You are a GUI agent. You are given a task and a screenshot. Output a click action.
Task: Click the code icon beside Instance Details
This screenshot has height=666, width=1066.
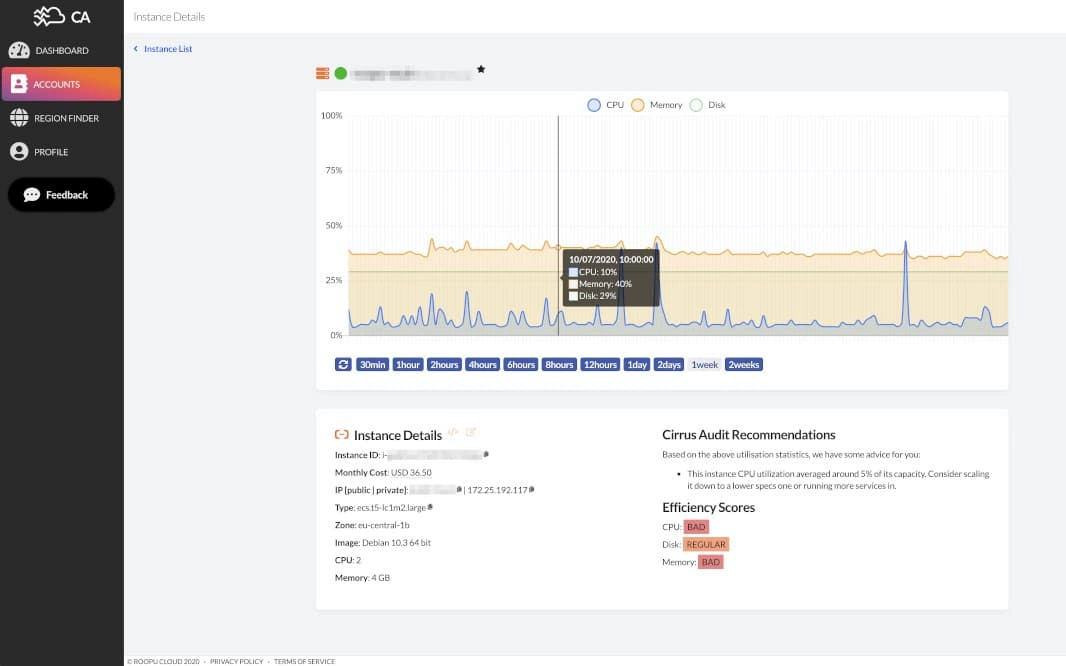coord(453,433)
